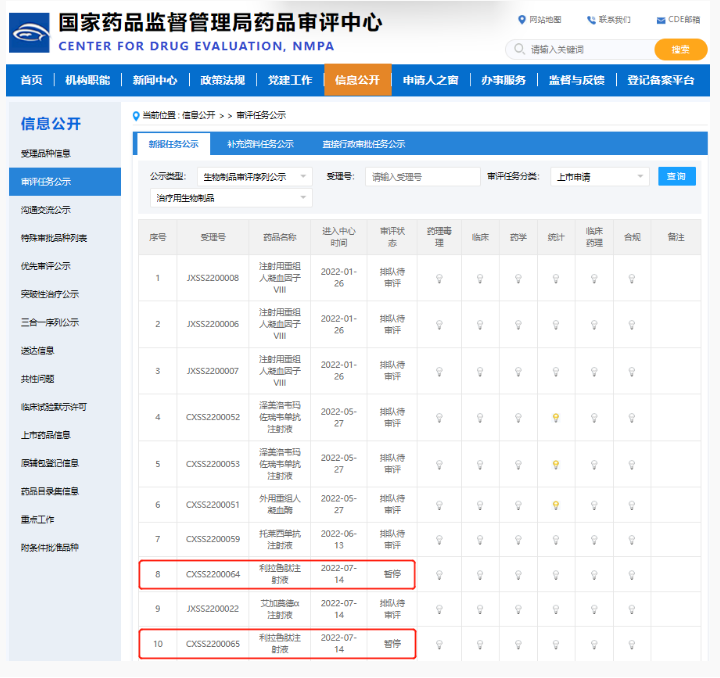The width and height of the screenshot is (720, 678).
Task: Click the 临床 bulb in row CXSS2200053
Action: point(480,465)
